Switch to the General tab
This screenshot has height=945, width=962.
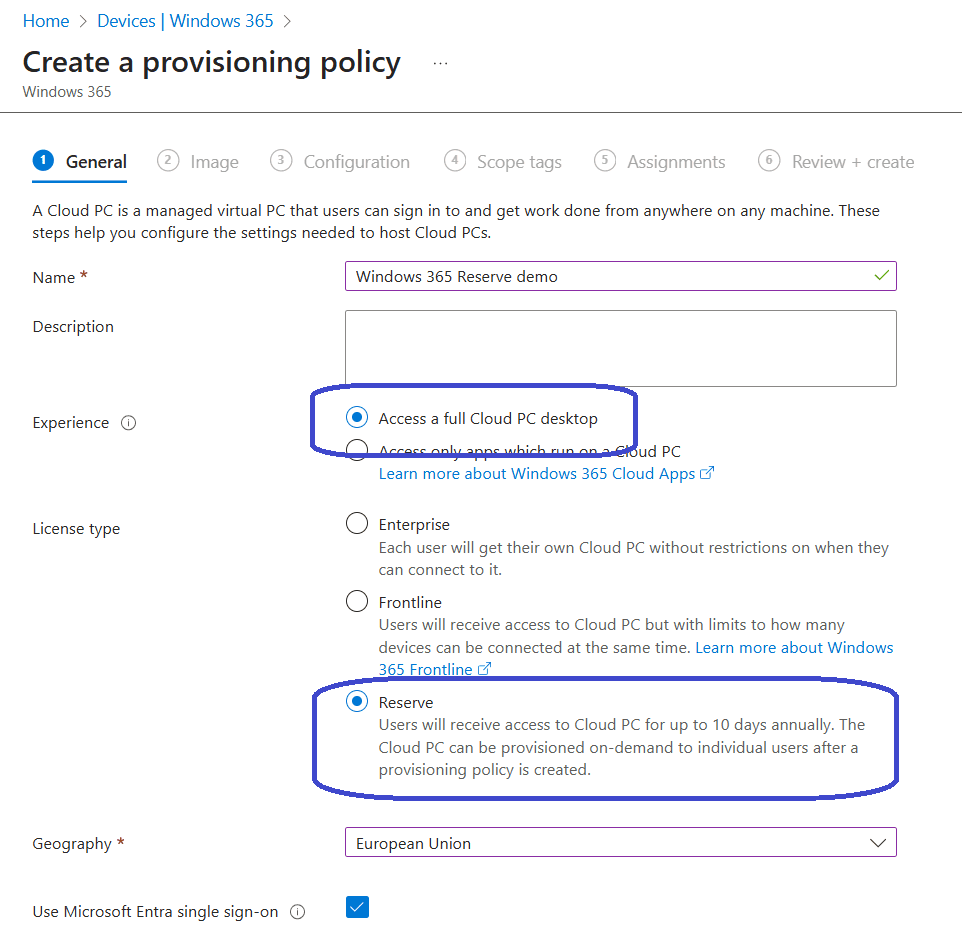96,162
